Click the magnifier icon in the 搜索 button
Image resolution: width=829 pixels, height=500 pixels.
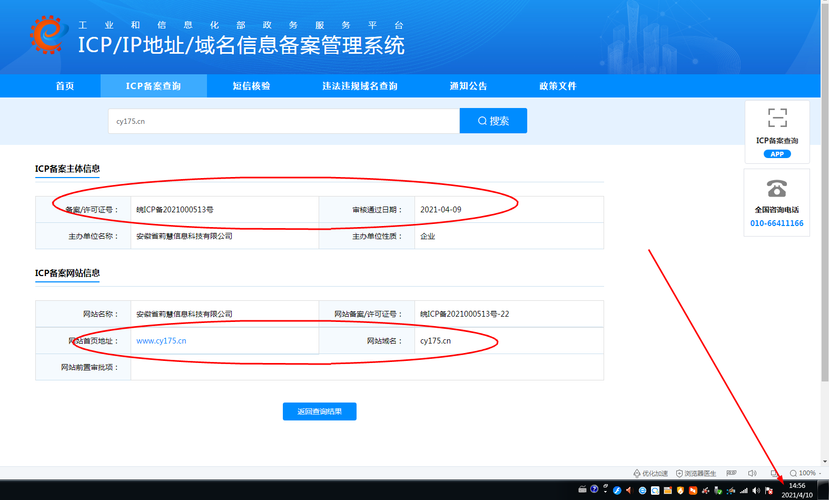tap(482, 121)
